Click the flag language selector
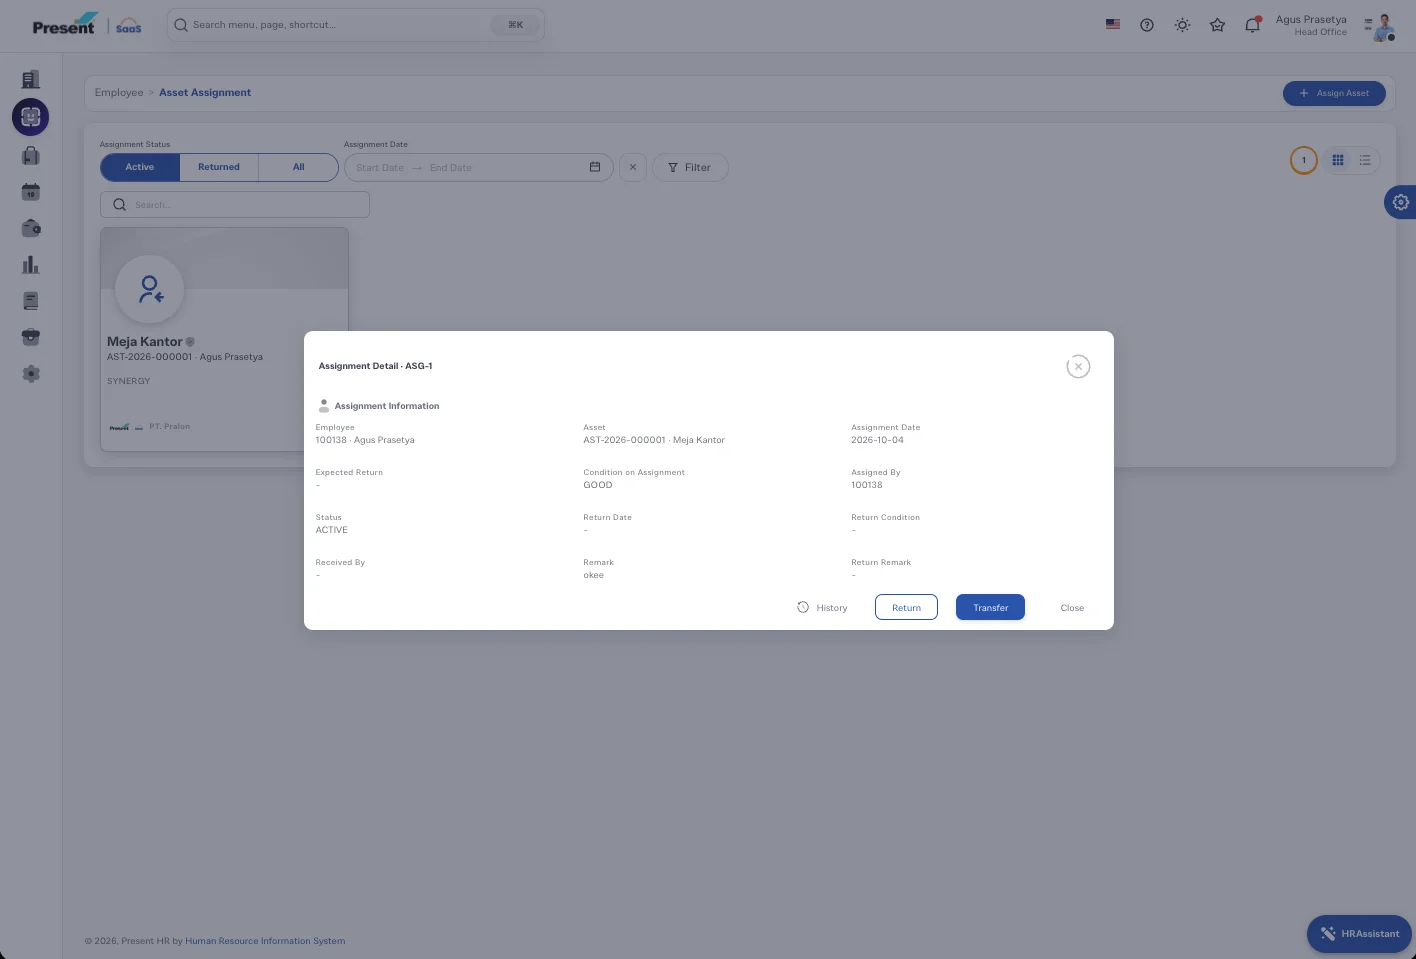Viewport: 1416px width, 959px height. (x=1113, y=25)
